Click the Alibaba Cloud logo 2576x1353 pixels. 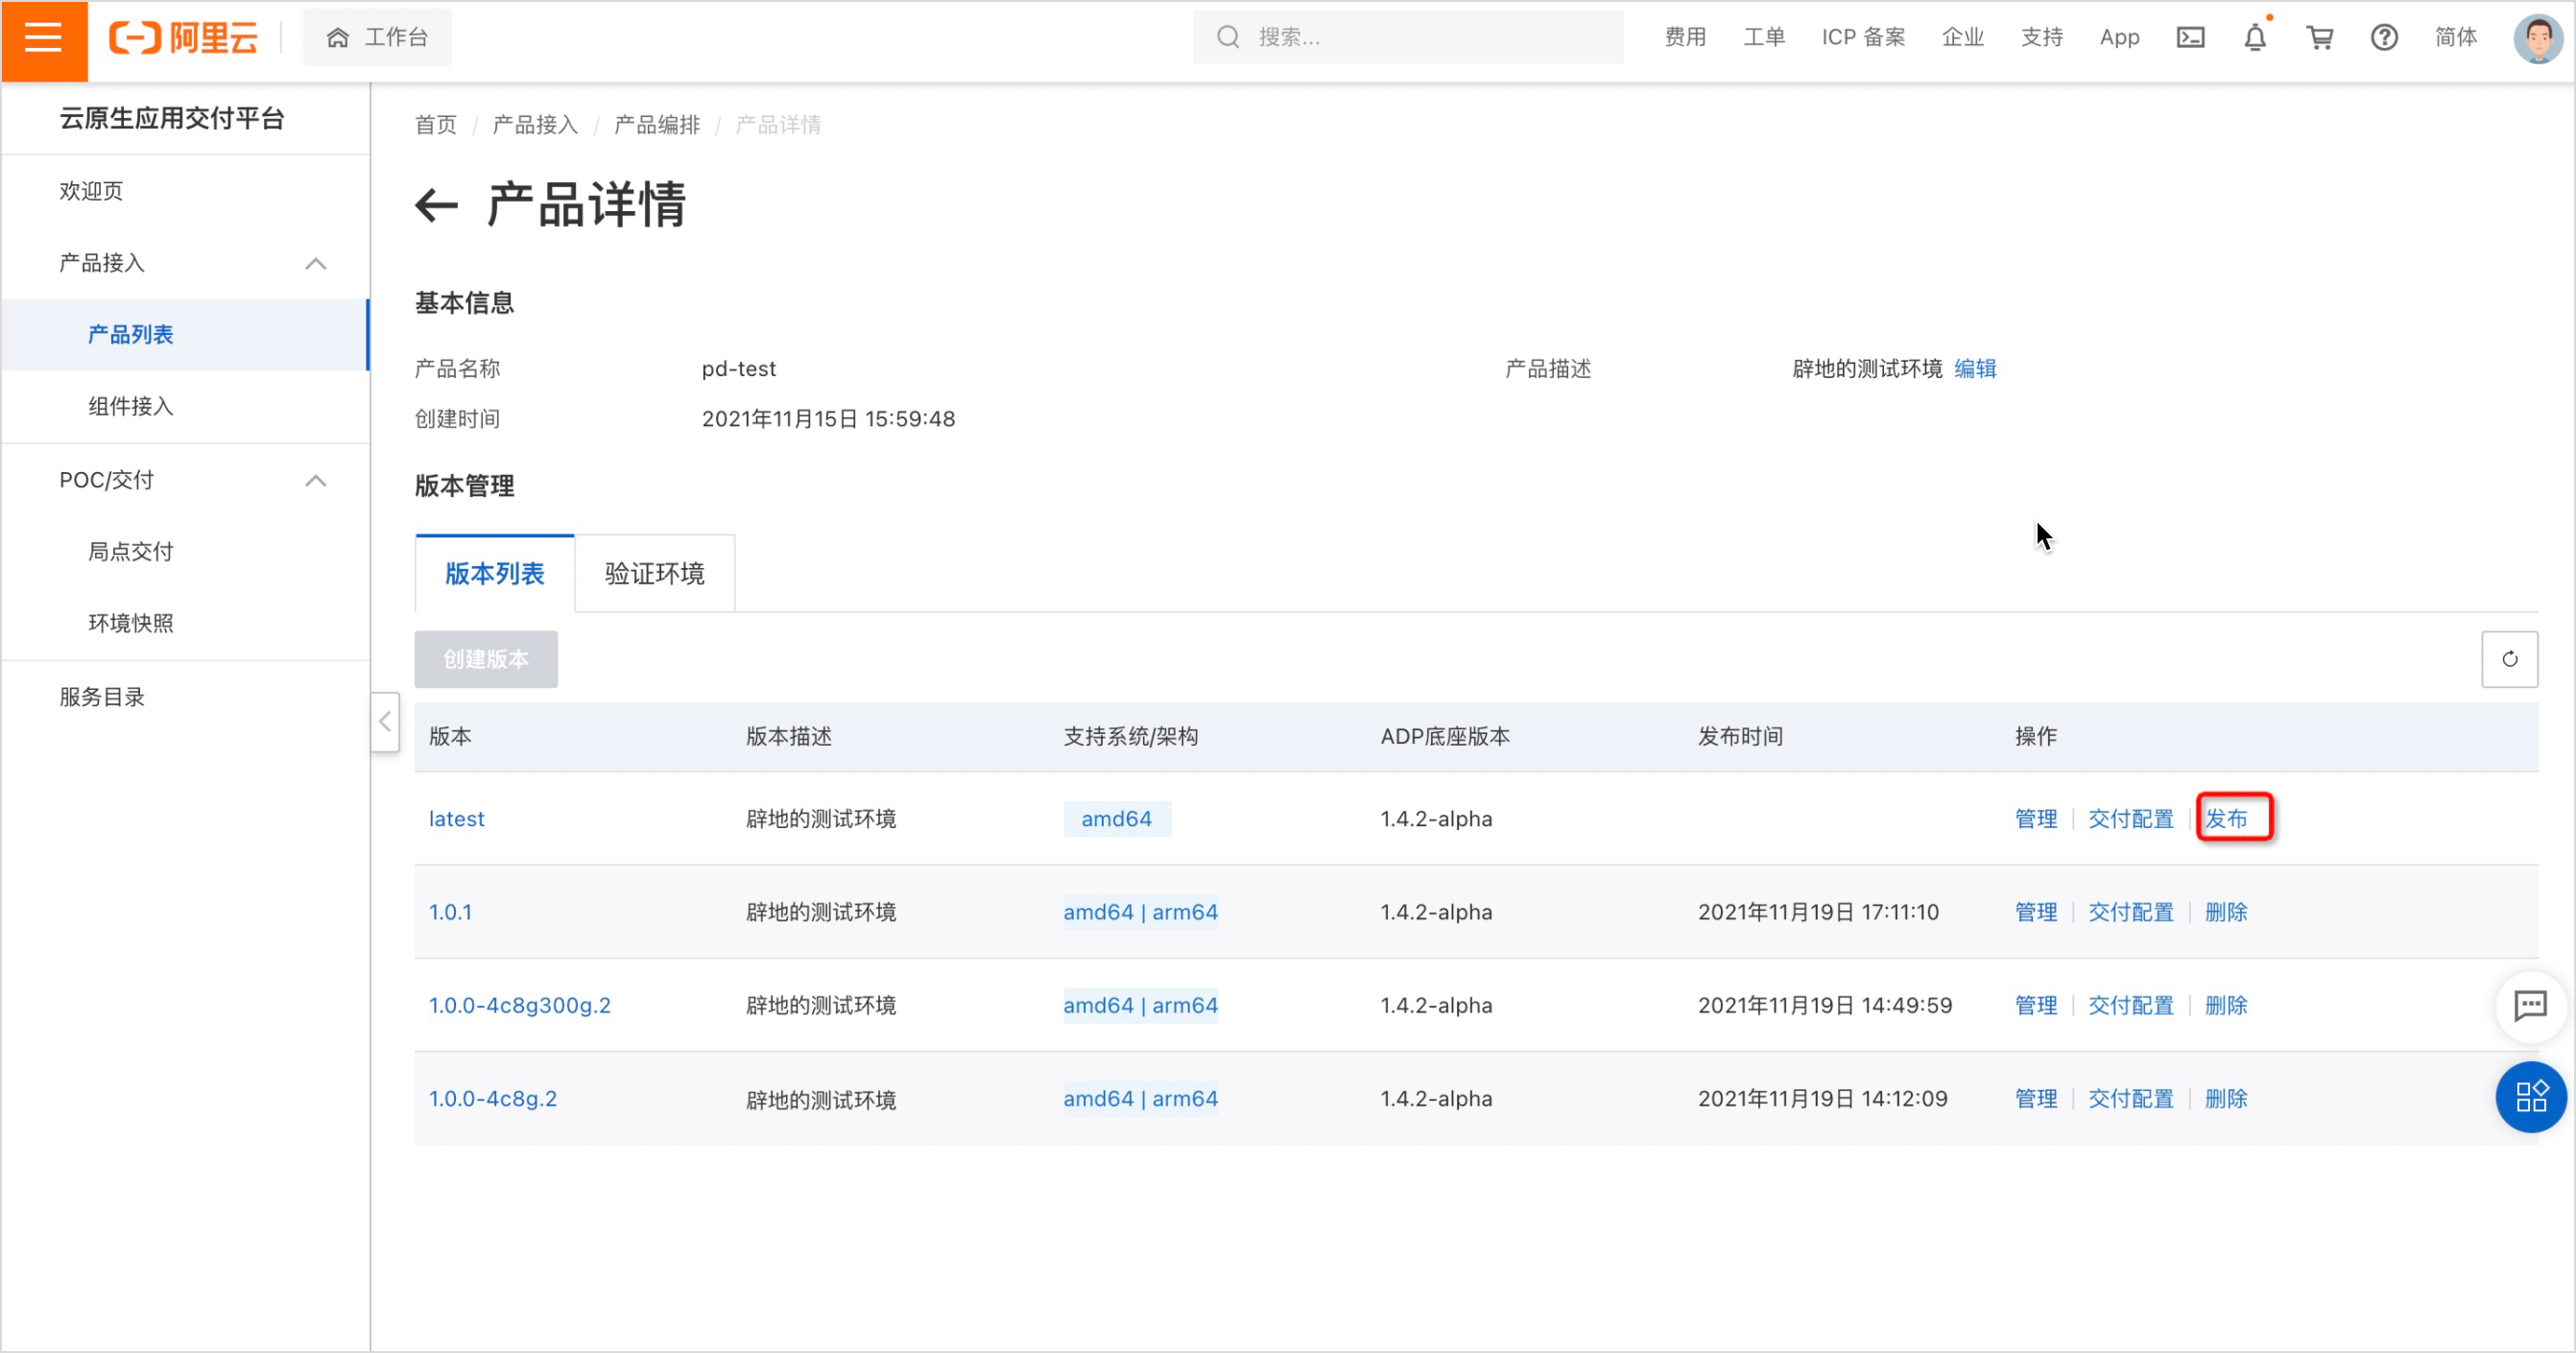point(183,38)
